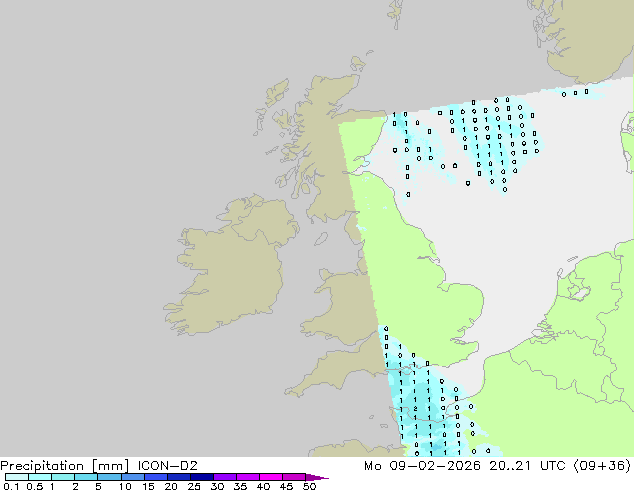Click the '[mm]' unit label
The width and height of the screenshot is (634, 490).
pos(111,466)
